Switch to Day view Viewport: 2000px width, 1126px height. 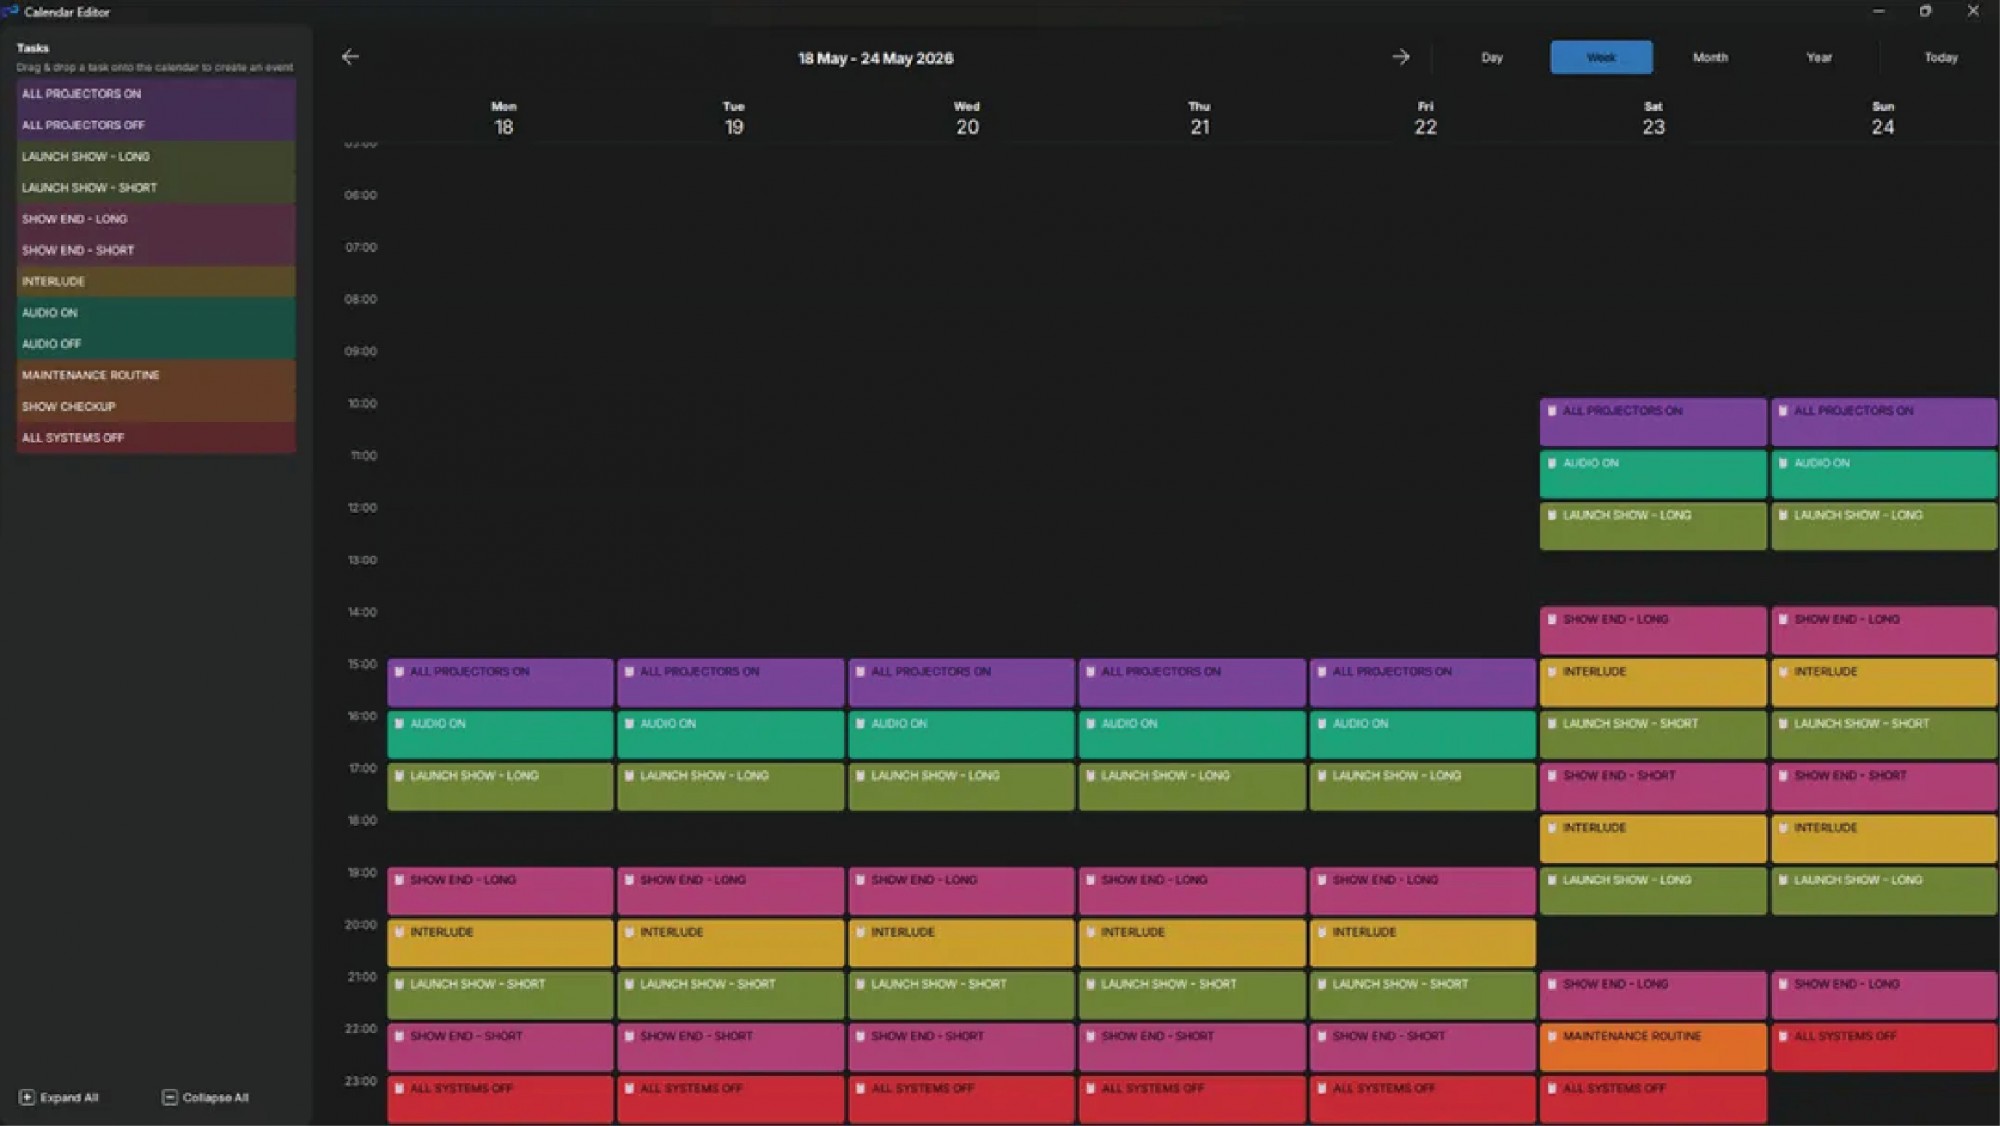point(1492,57)
